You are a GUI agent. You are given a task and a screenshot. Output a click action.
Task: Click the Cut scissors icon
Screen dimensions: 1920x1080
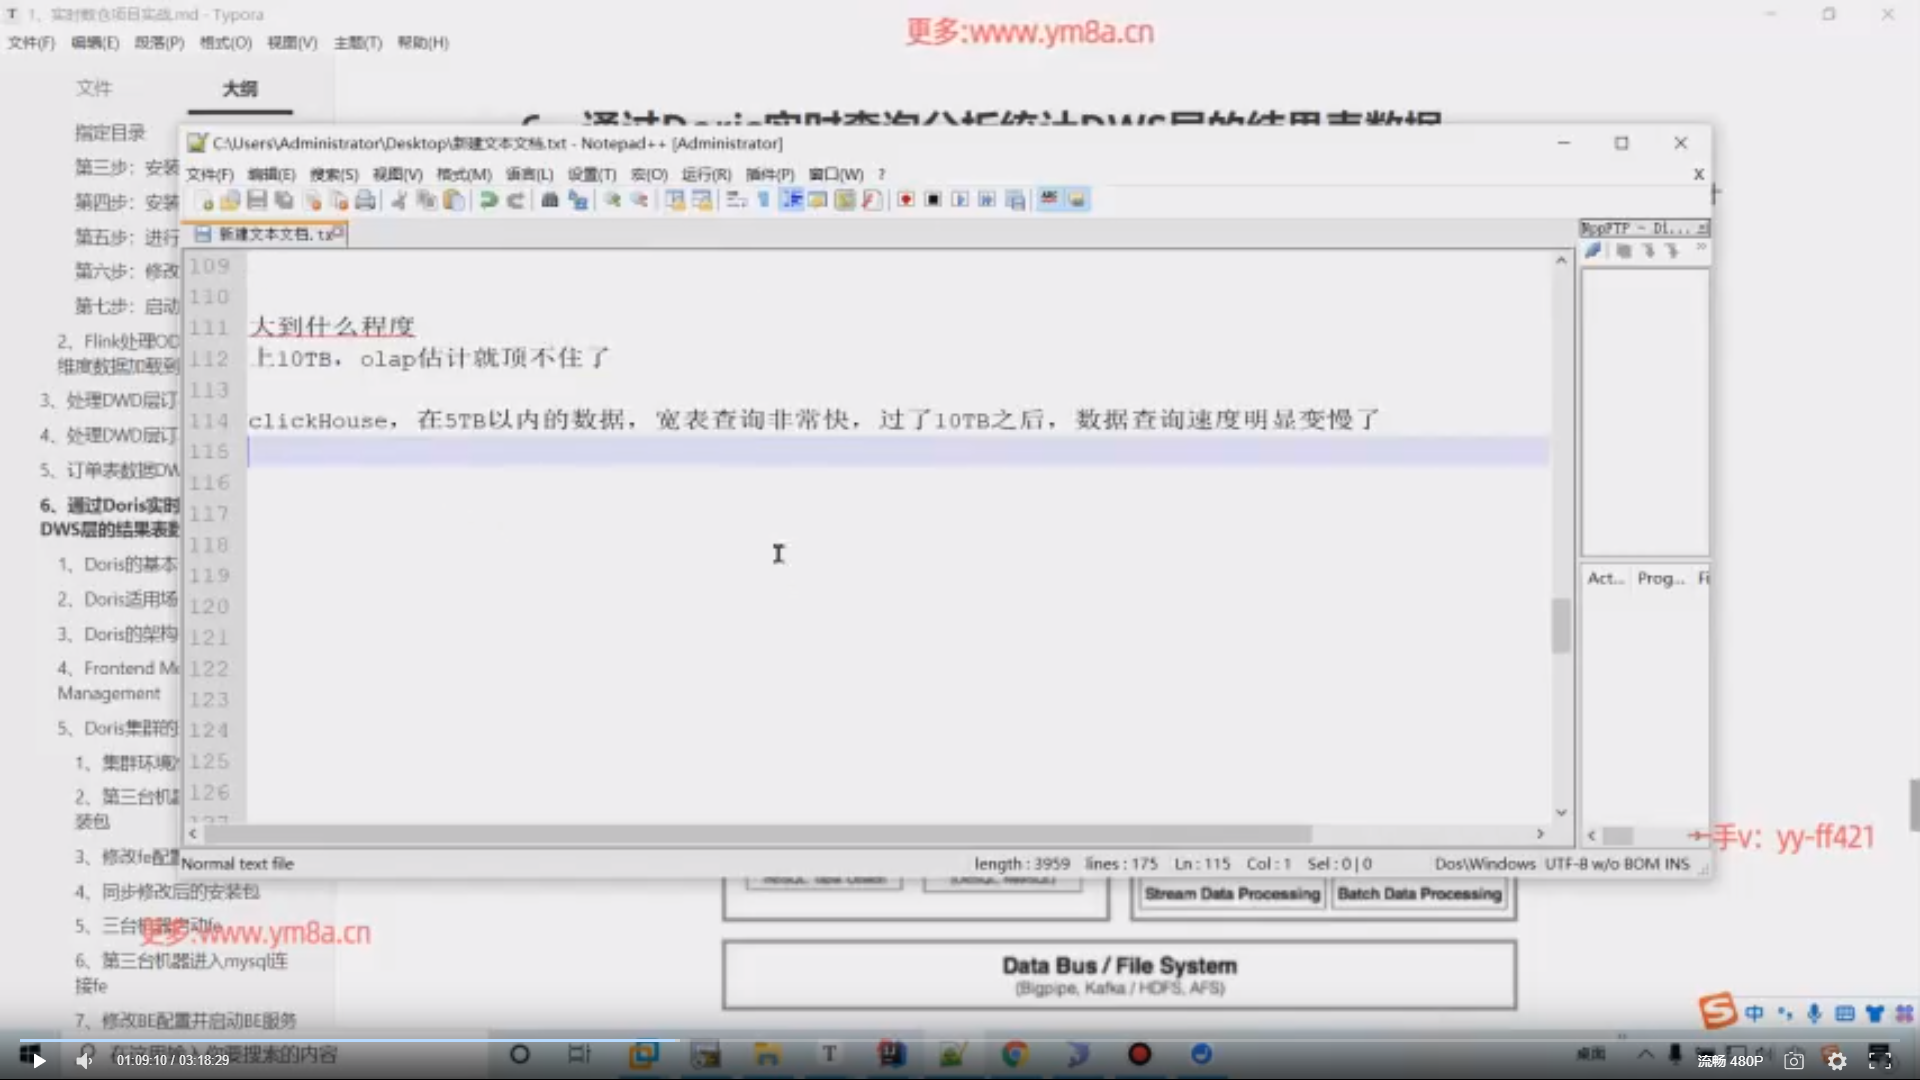point(399,200)
